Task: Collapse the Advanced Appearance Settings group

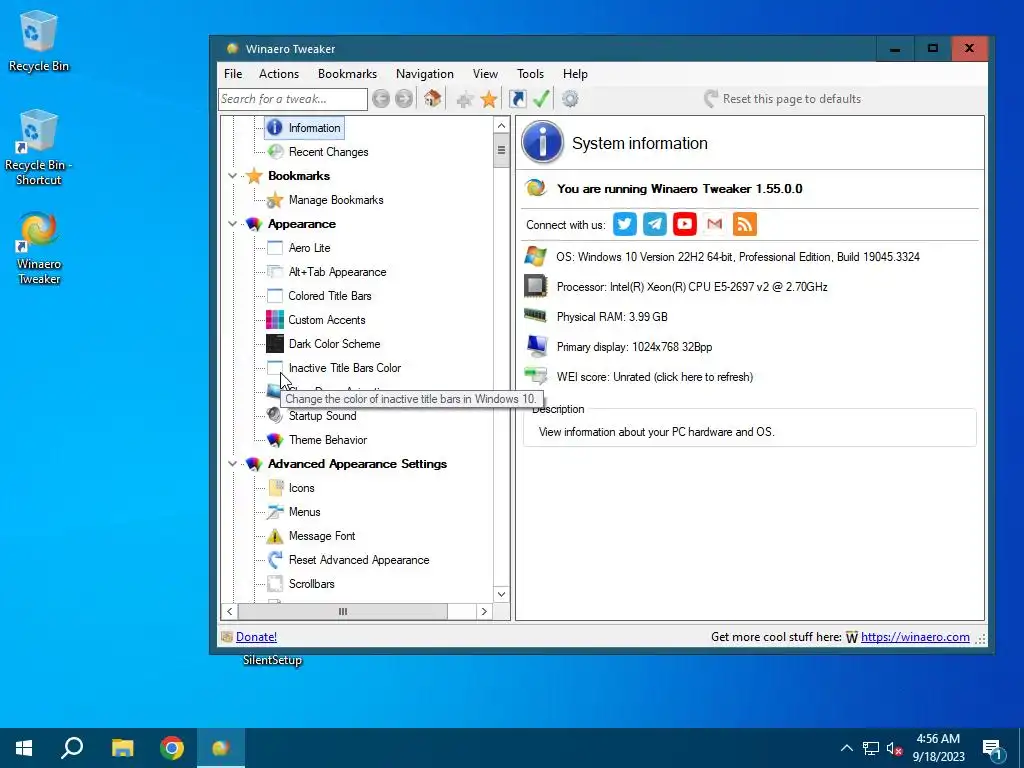Action: tap(232, 464)
